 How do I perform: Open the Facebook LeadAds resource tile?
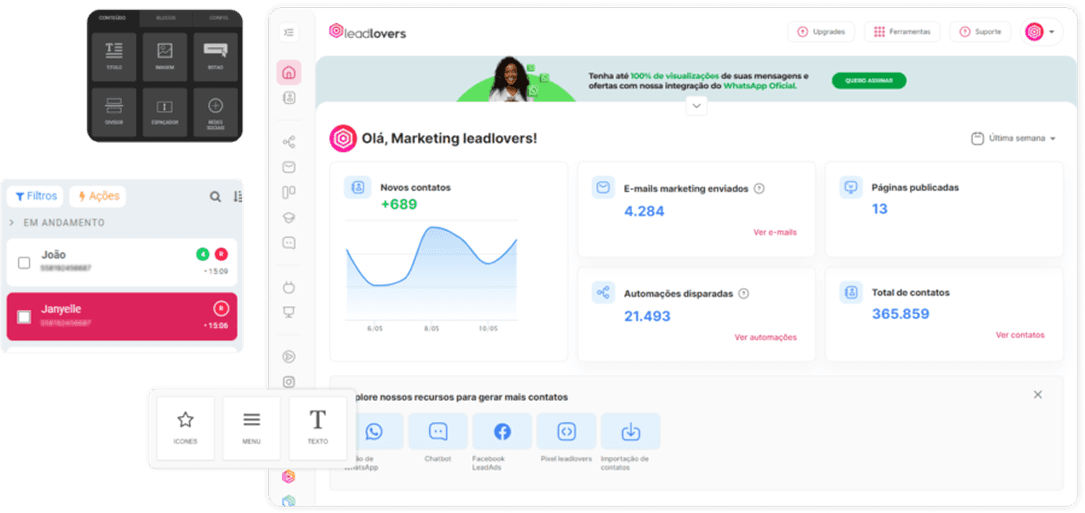tap(502, 431)
